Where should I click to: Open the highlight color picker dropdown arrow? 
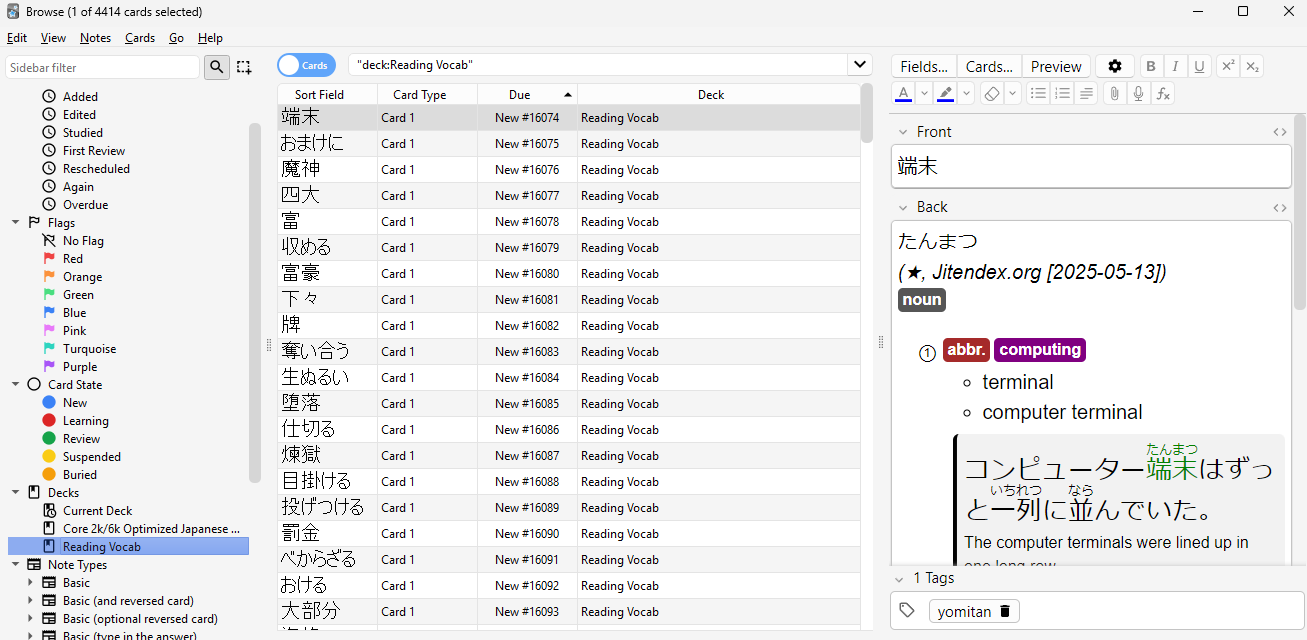pyautogui.click(x=967, y=93)
